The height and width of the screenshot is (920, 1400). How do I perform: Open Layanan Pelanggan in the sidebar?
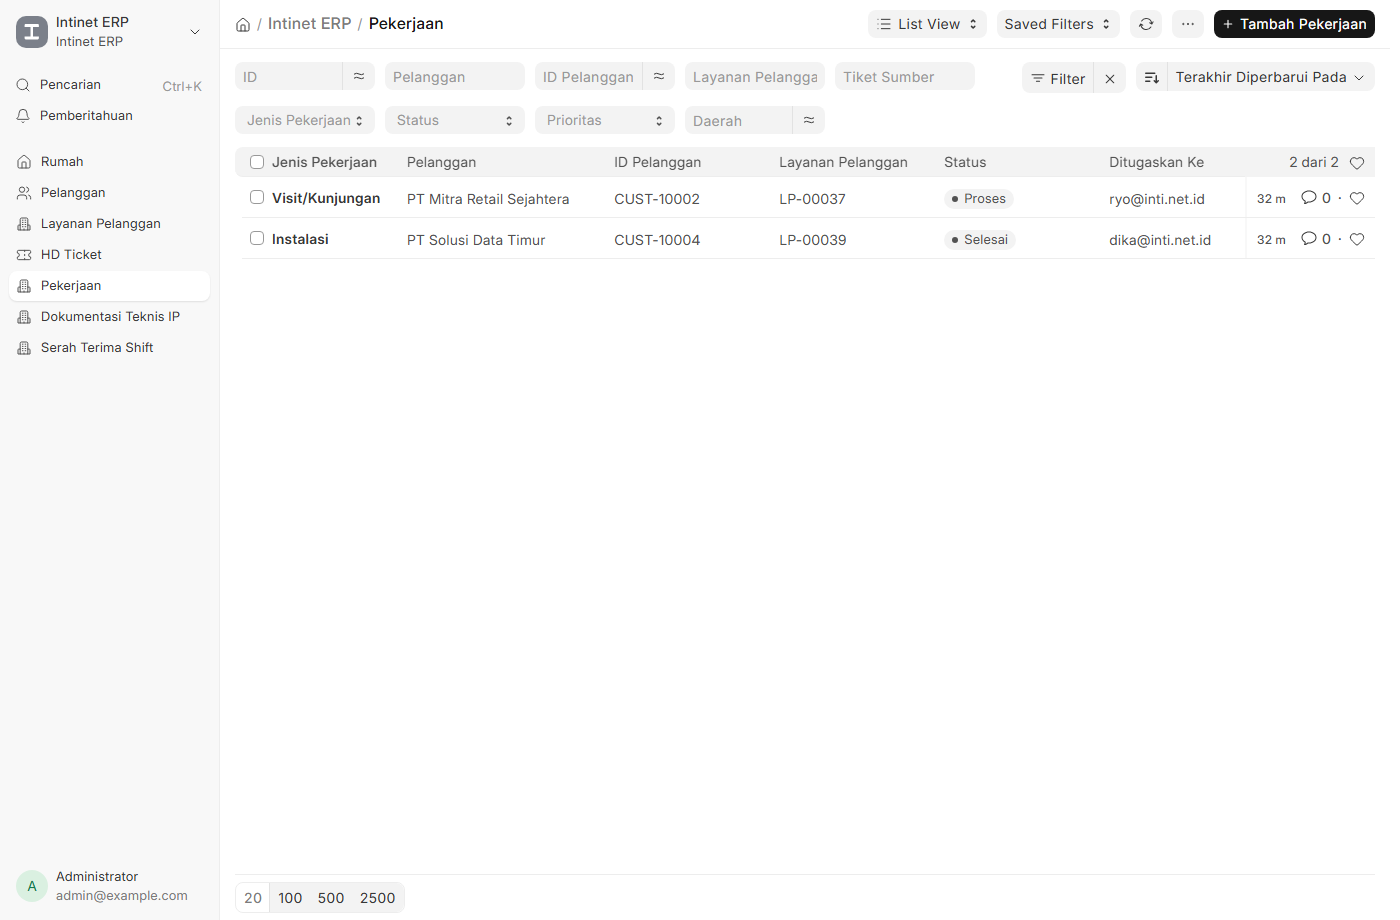(109, 224)
